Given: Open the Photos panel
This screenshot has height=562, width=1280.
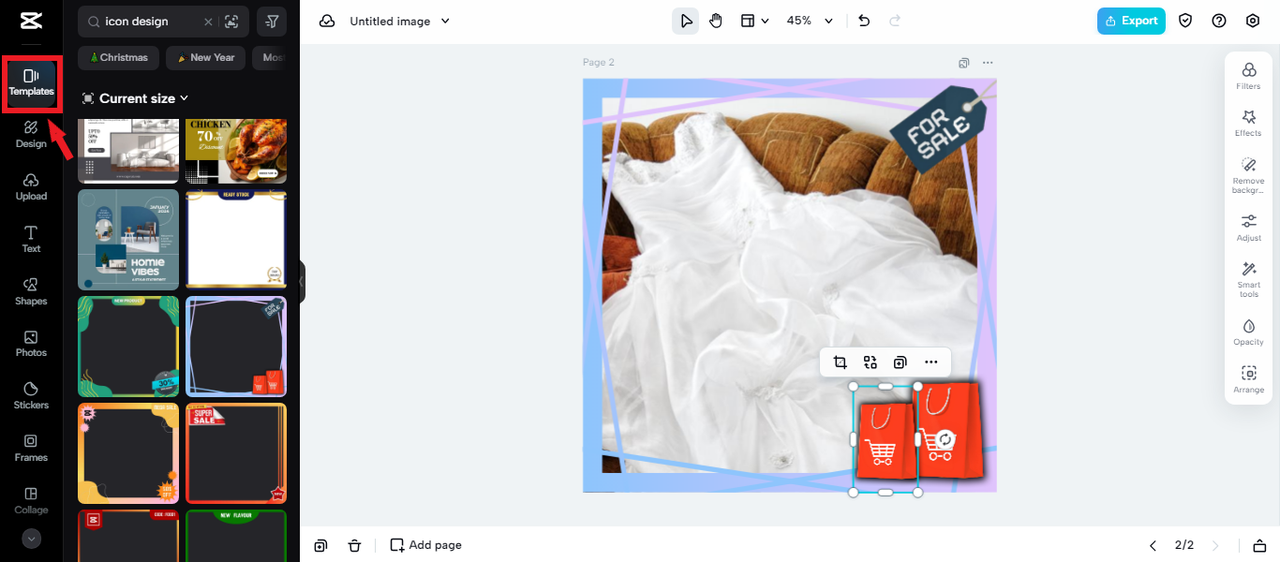Looking at the screenshot, I should click(31, 343).
